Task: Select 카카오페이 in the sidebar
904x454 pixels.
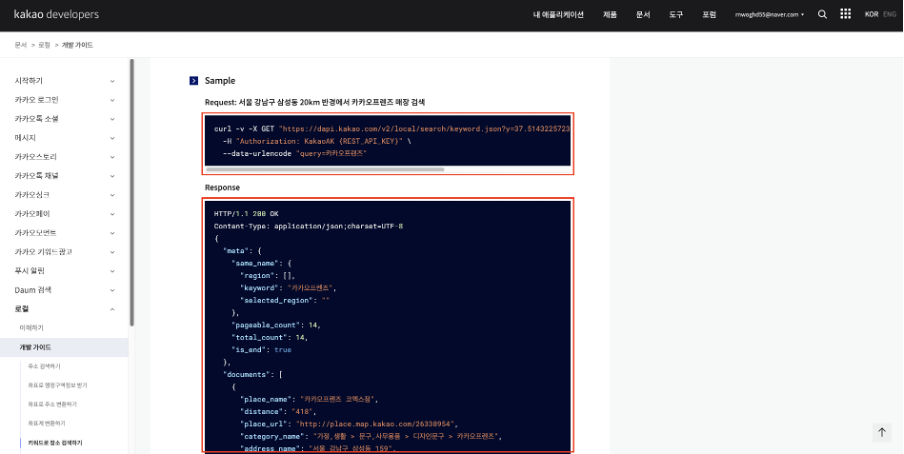Action: point(32,214)
